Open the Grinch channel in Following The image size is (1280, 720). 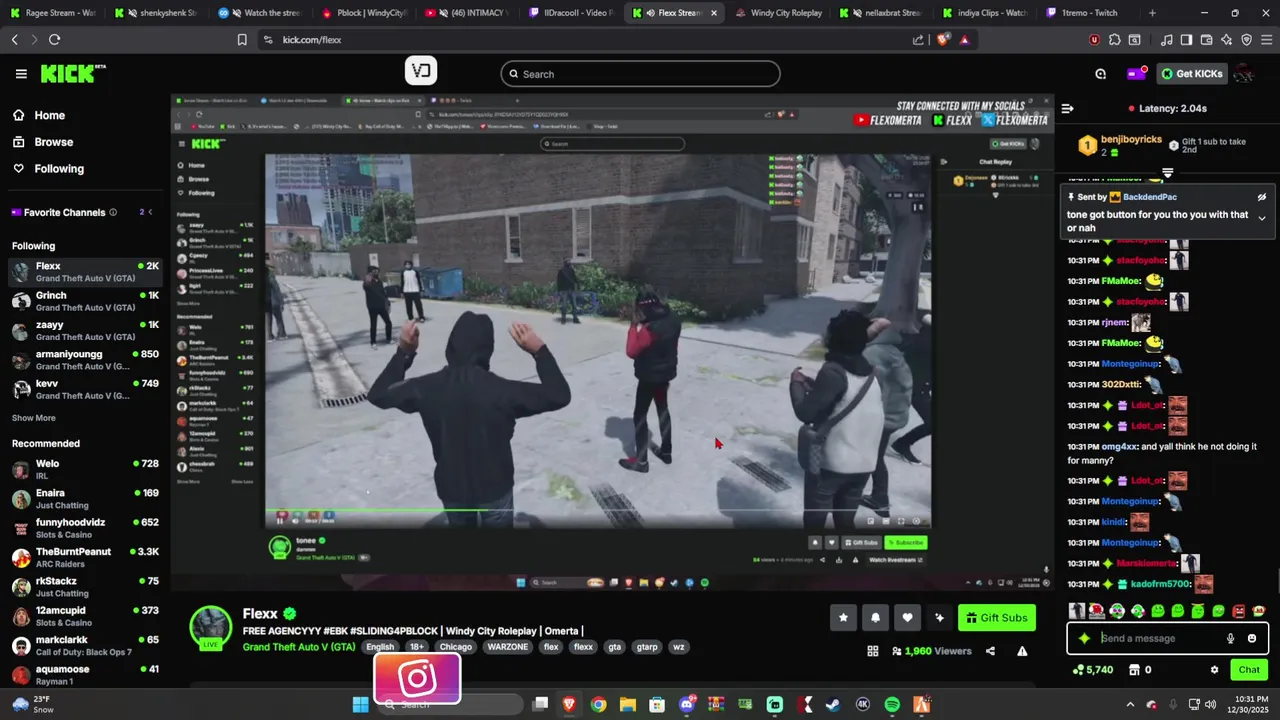click(x=85, y=301)
